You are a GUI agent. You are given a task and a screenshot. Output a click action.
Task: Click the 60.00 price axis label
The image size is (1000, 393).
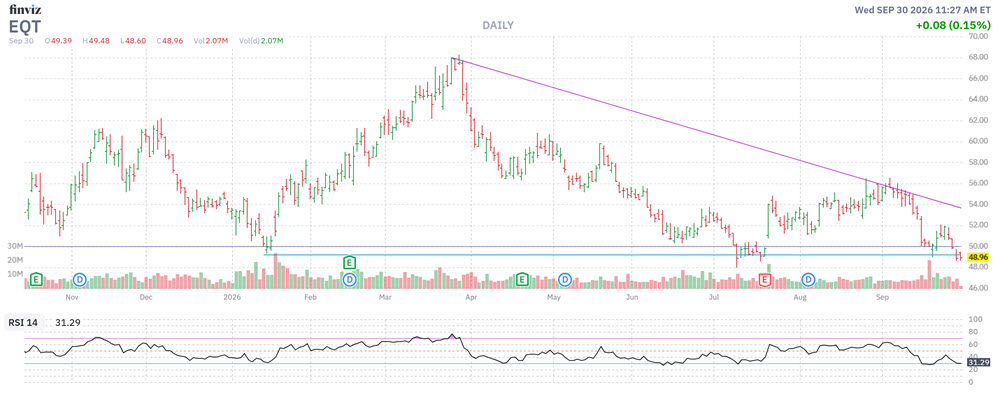[978, 141]
